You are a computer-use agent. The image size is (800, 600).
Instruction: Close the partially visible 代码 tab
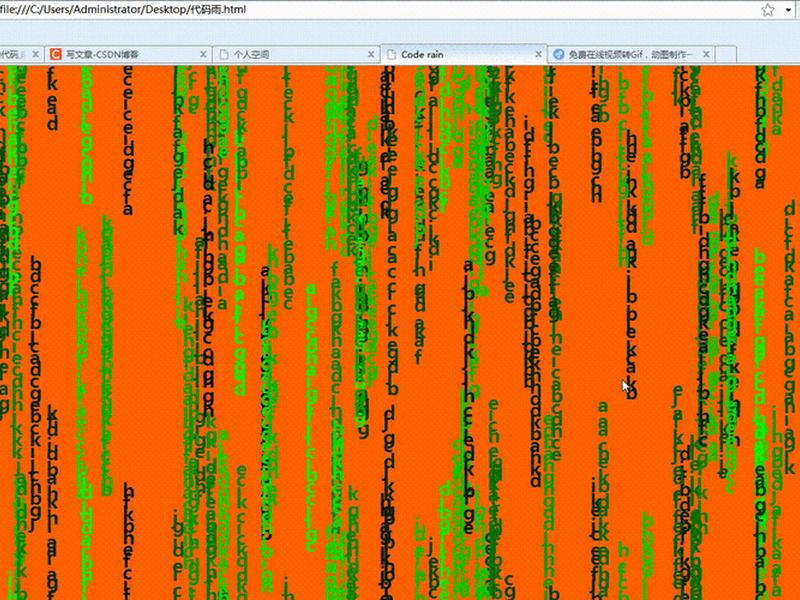(x=35, y=54)
